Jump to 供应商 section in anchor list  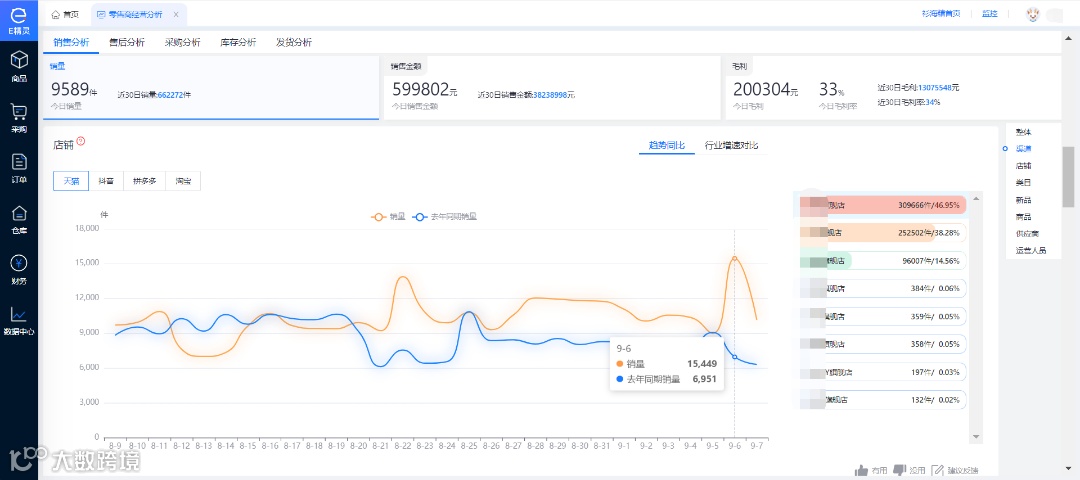pyautogui.click(x=1026, y=233)
